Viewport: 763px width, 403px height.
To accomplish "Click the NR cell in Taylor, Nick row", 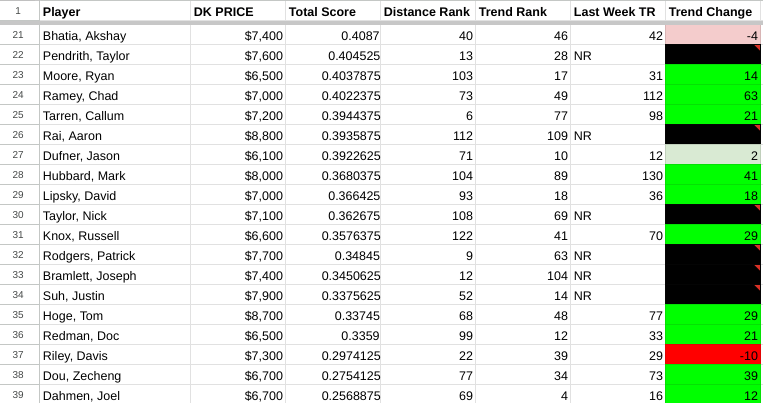I will click(618, 215).
